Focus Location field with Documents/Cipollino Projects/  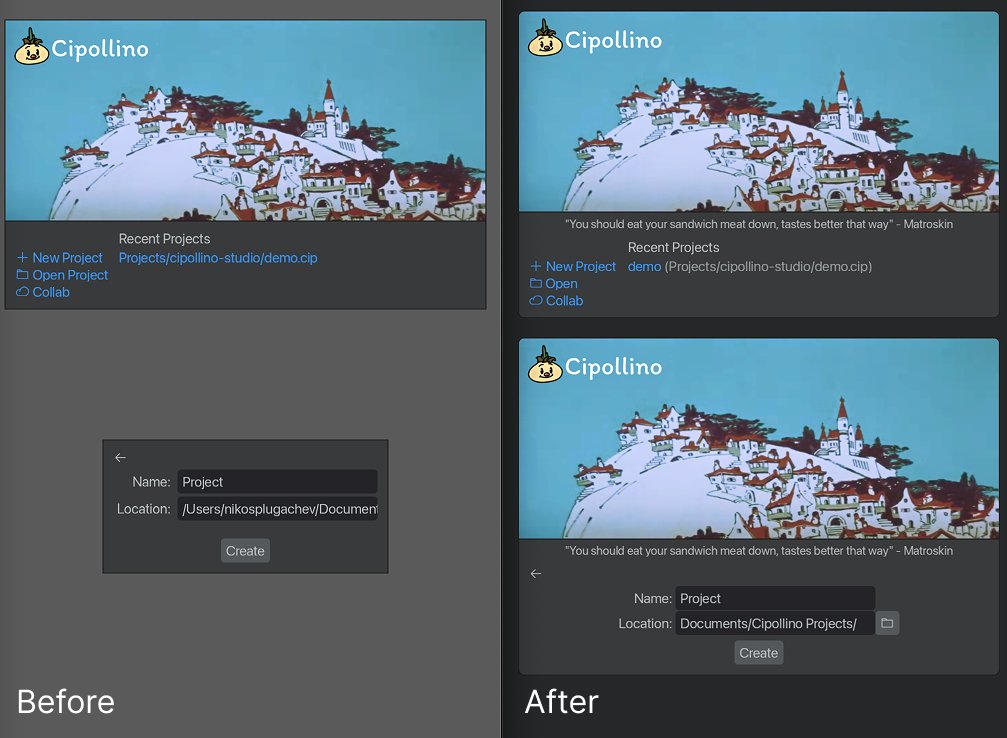[775, 623]
